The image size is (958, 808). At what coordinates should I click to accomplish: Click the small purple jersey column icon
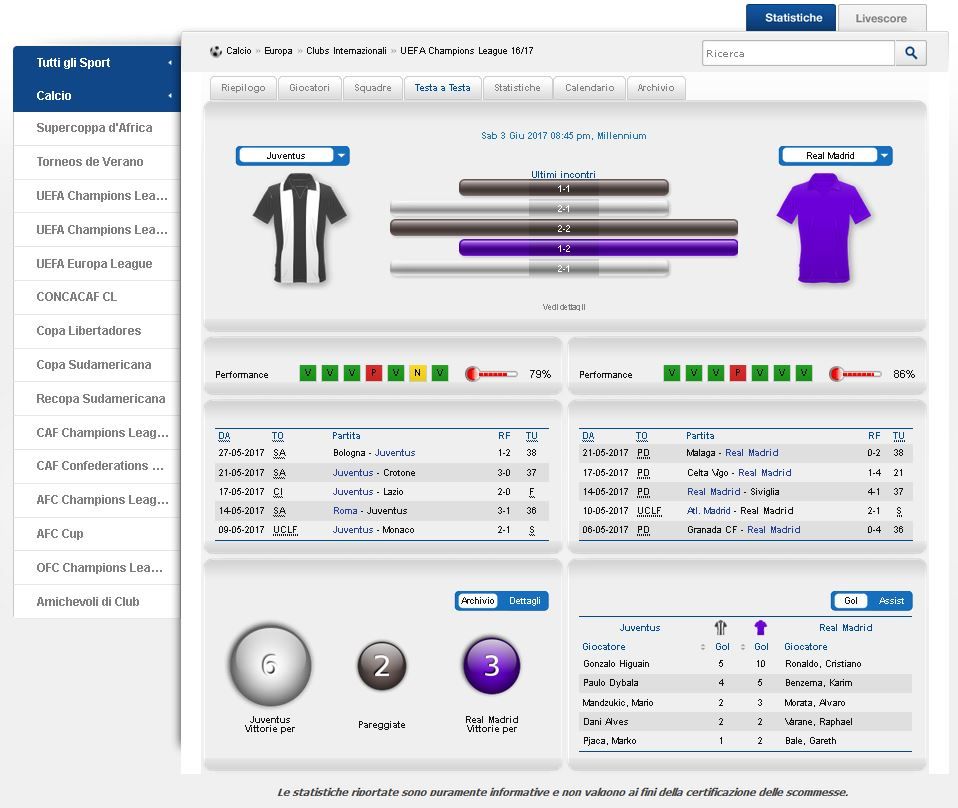click(x=760, y=627)
